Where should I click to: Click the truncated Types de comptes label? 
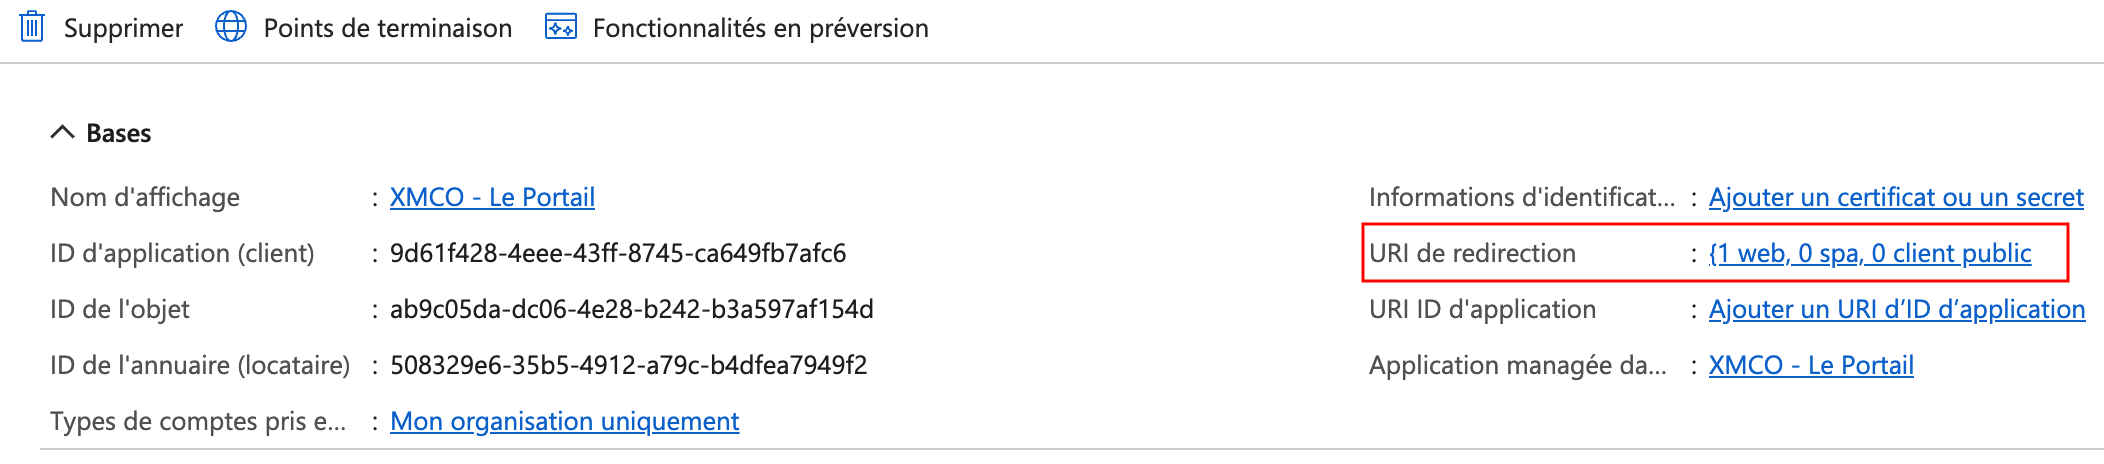[x=198, y=421]
